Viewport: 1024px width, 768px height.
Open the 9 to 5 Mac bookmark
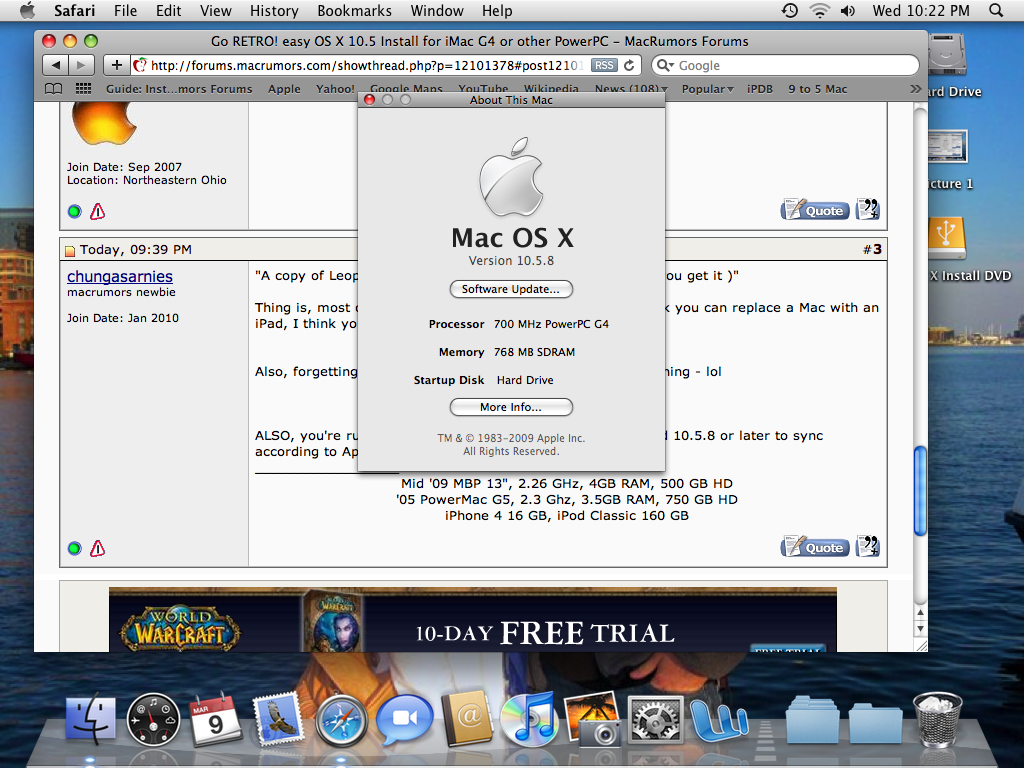point(817,89)
